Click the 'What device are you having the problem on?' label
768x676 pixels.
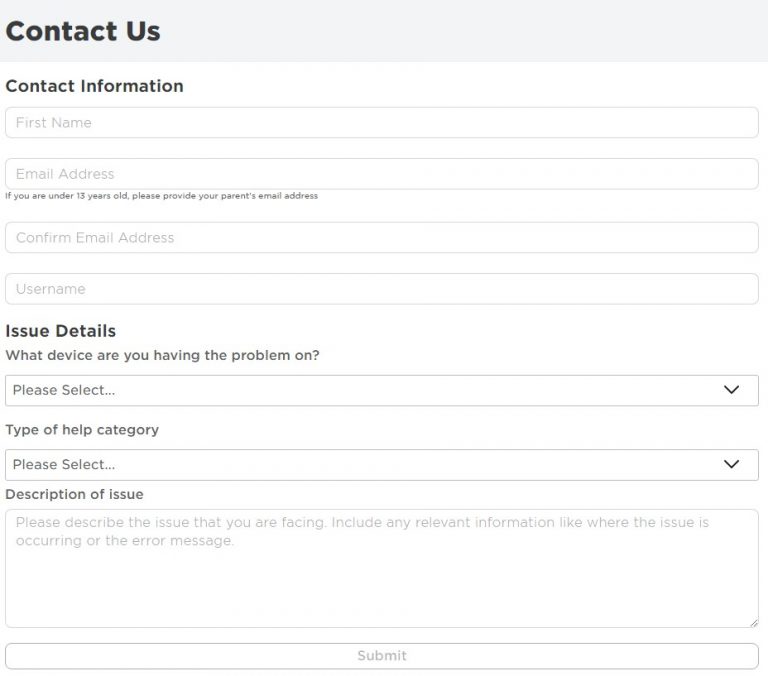(162, 355)
